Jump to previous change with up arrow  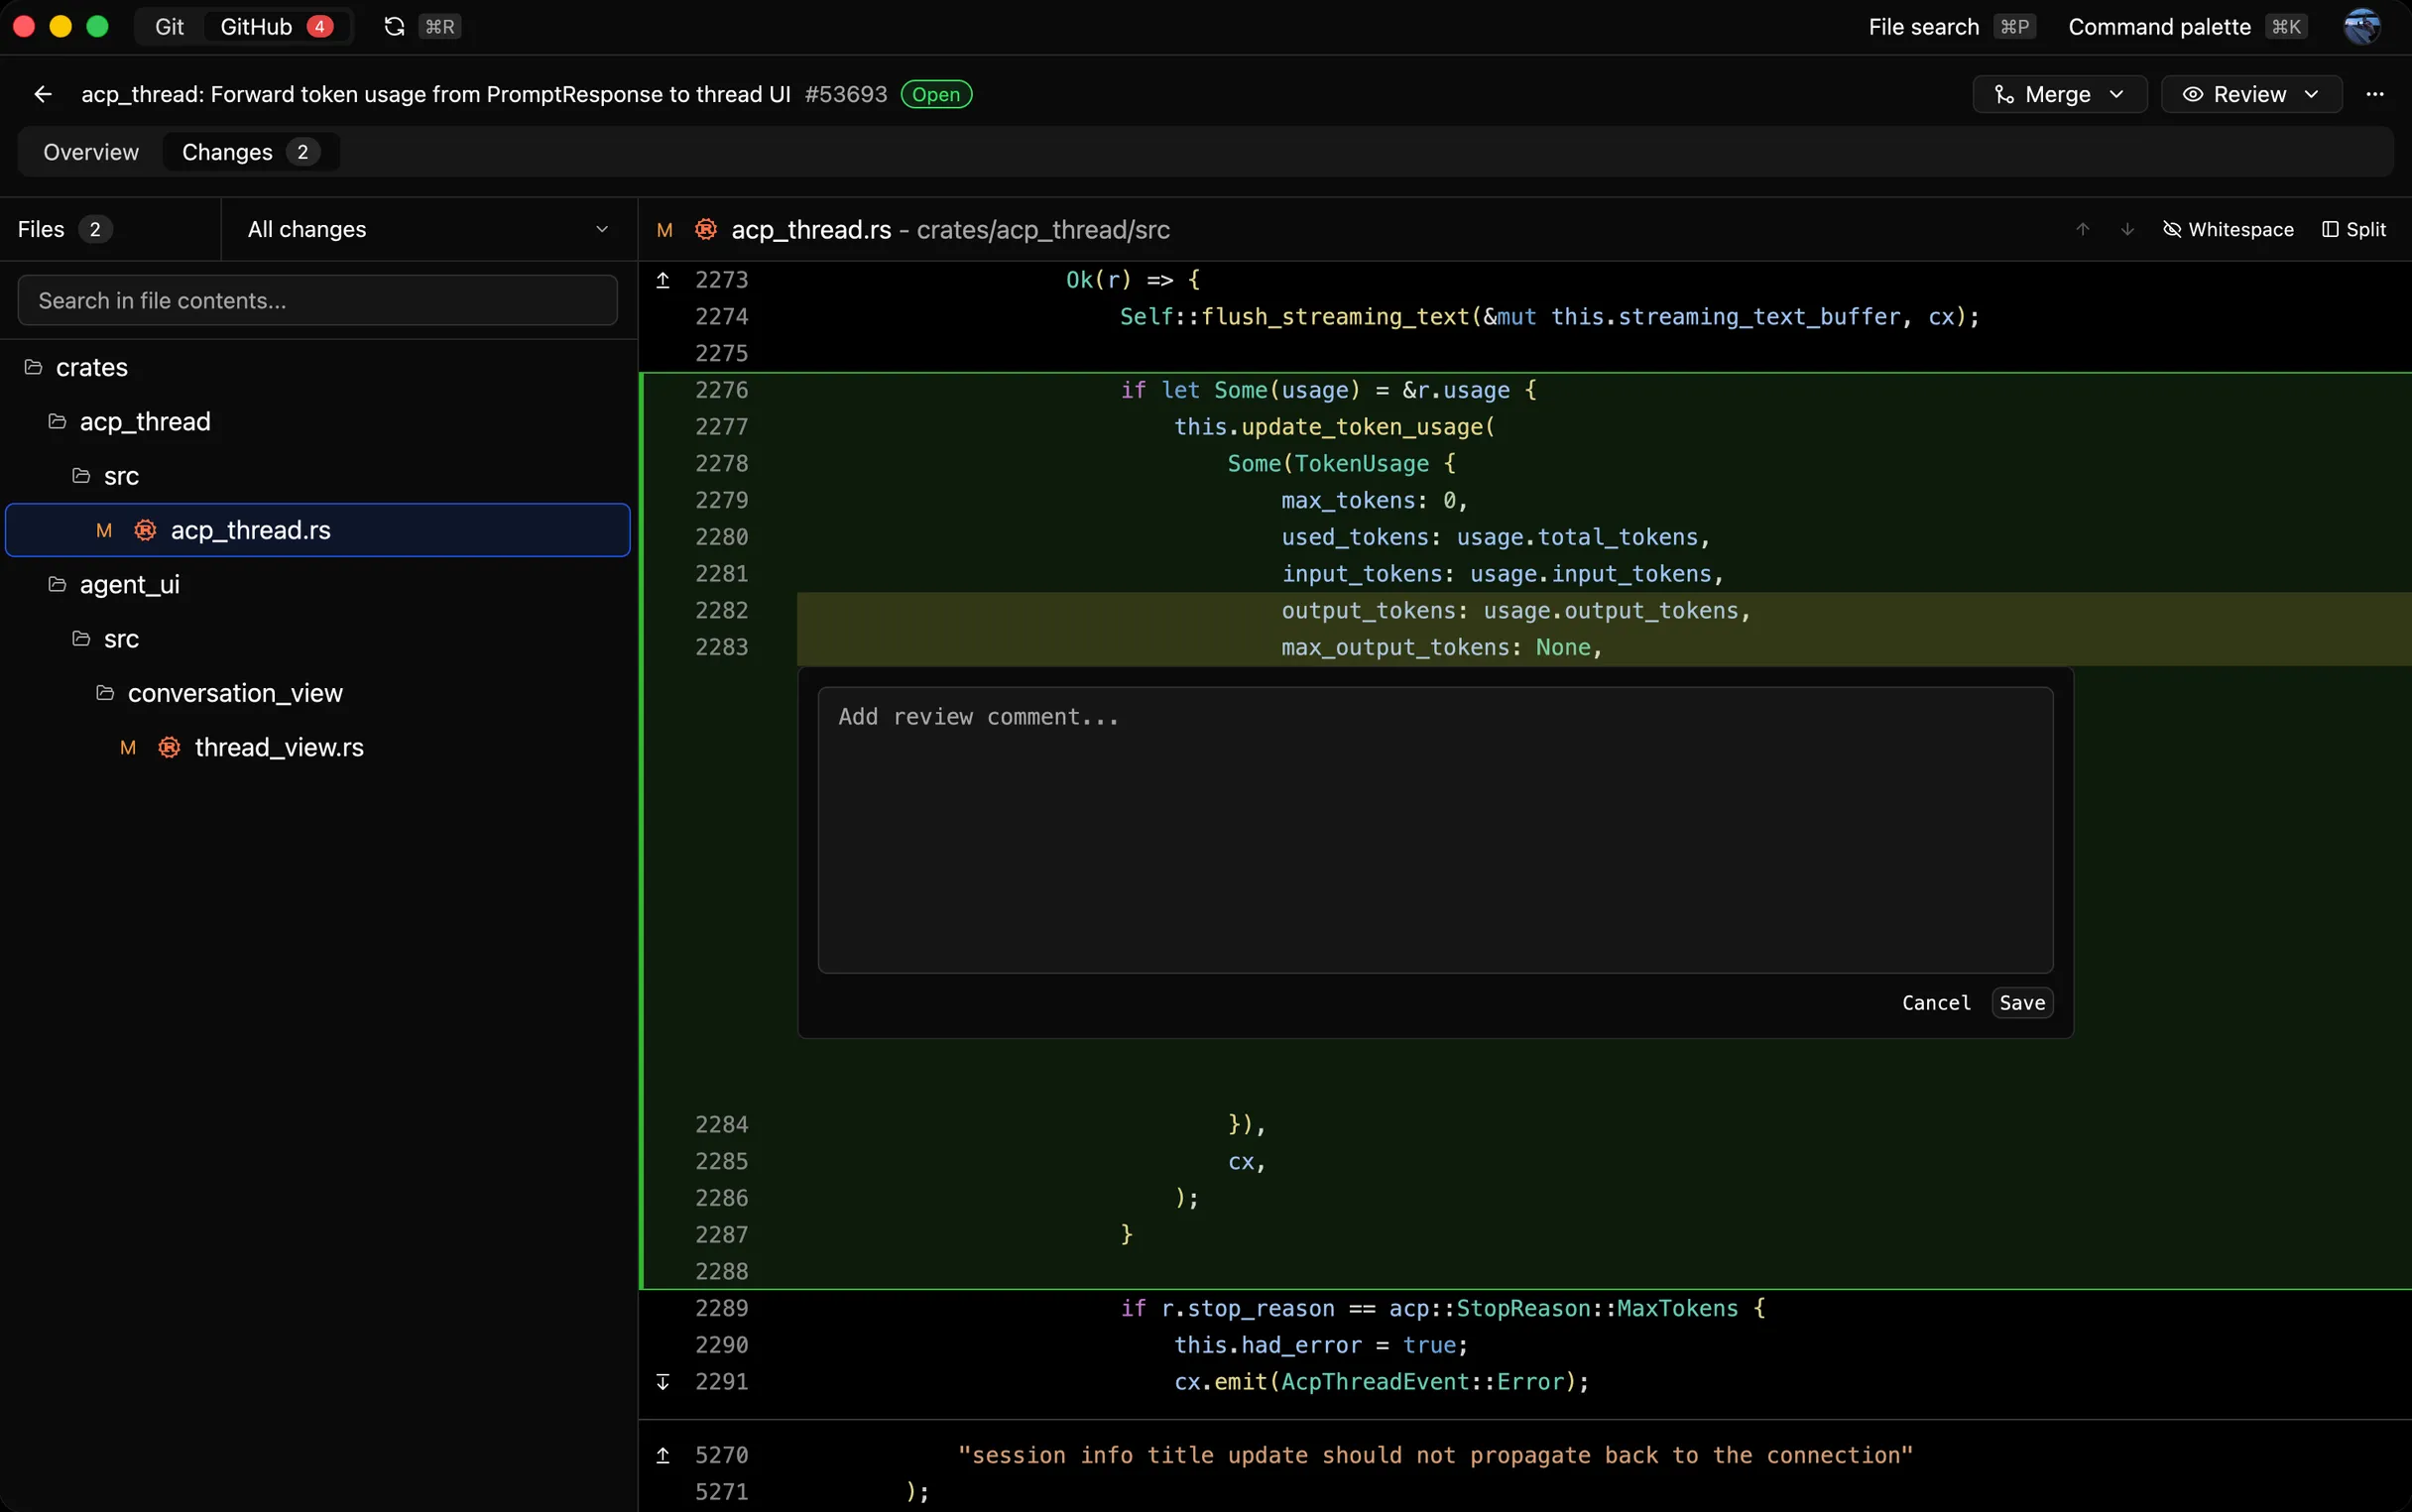coord(2082,229)
